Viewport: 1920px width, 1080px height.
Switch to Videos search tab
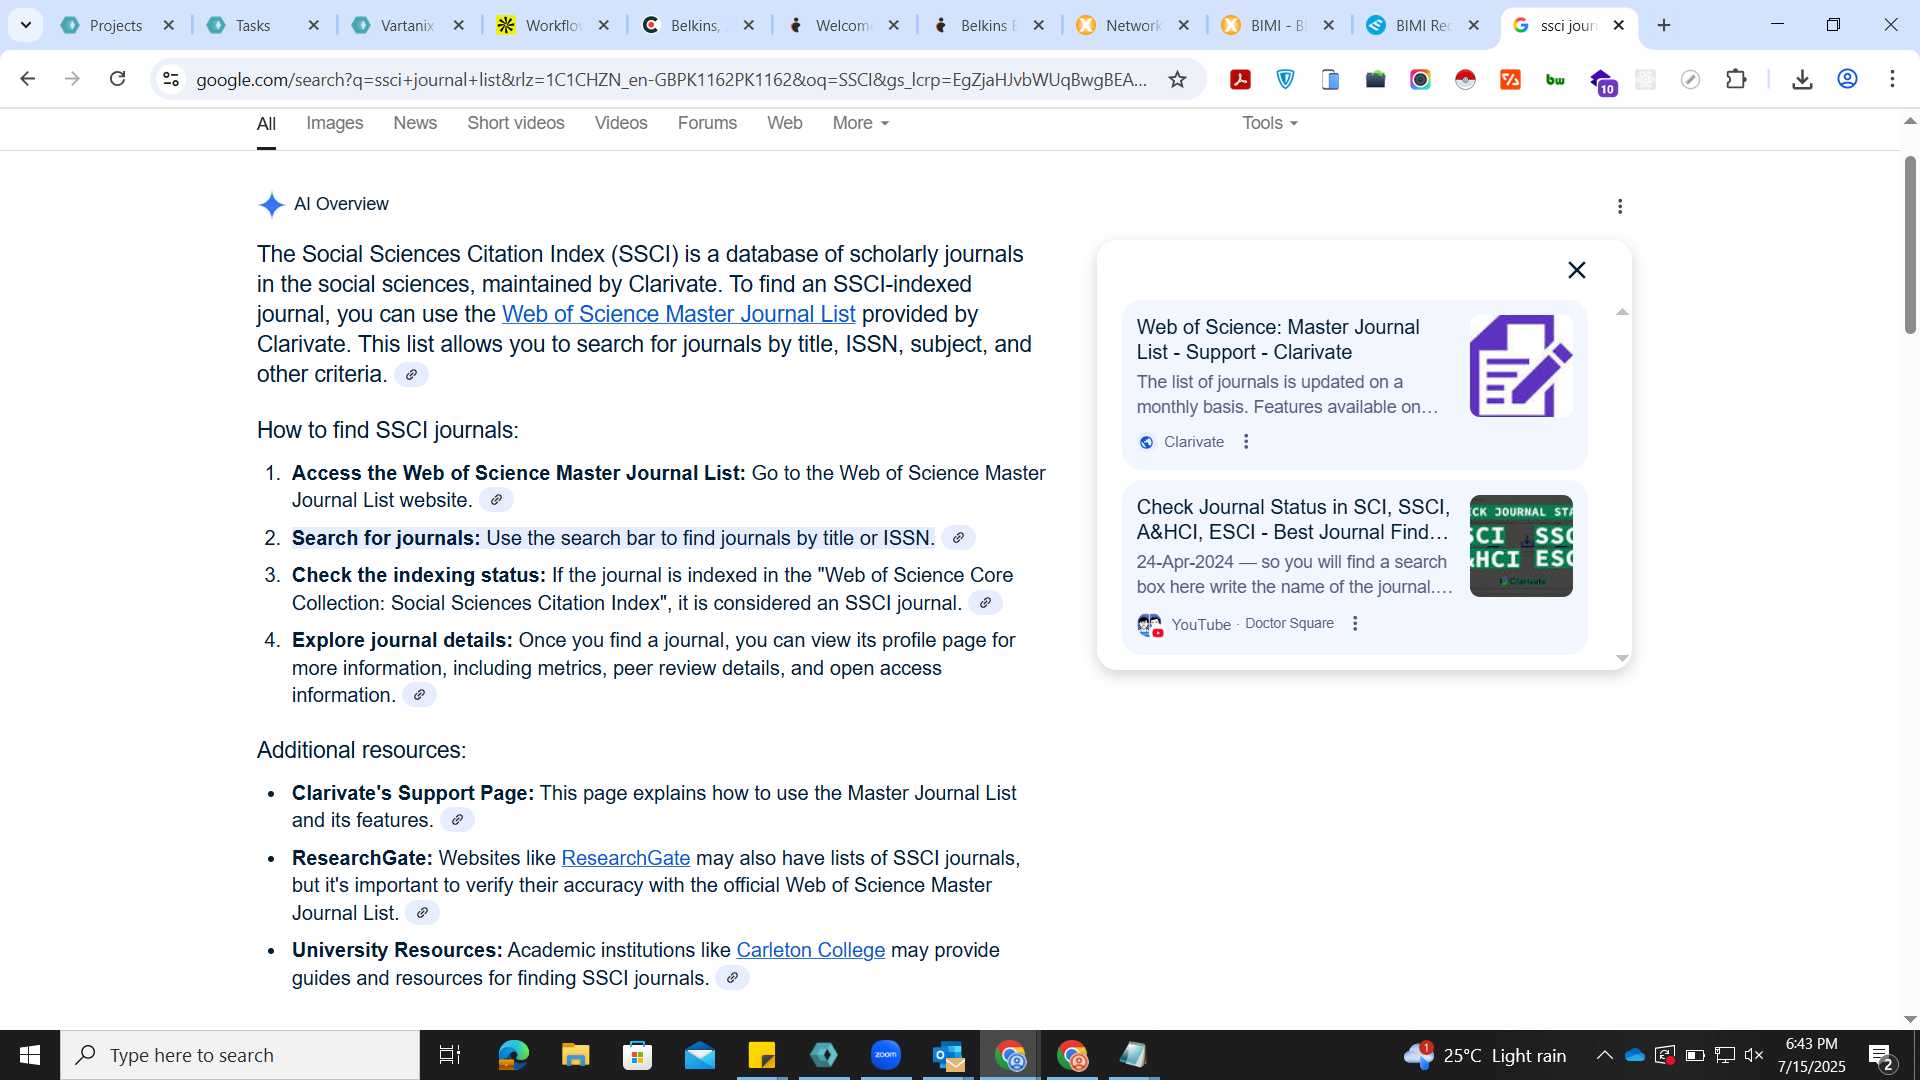tap(621, 123)
